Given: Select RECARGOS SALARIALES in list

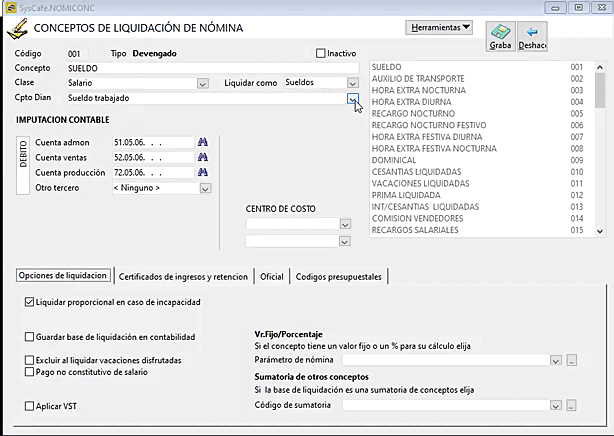Looking at the screenshot, I should (482, 230).
